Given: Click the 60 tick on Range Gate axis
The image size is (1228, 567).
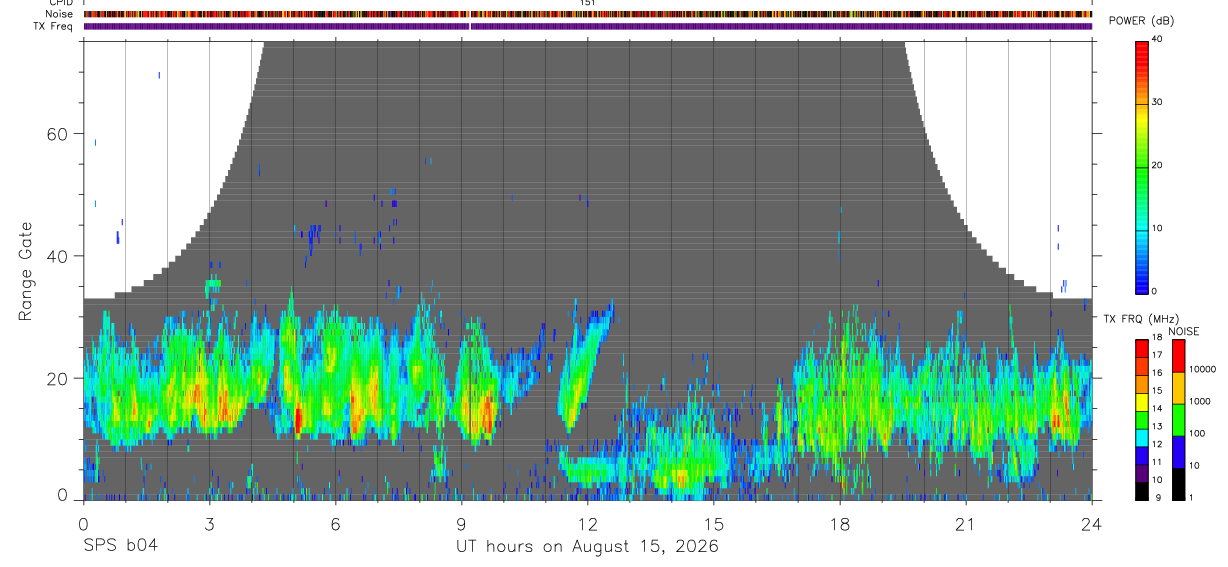Looking at the screenshot, I should pyautogui.click(x=57, y=134).
